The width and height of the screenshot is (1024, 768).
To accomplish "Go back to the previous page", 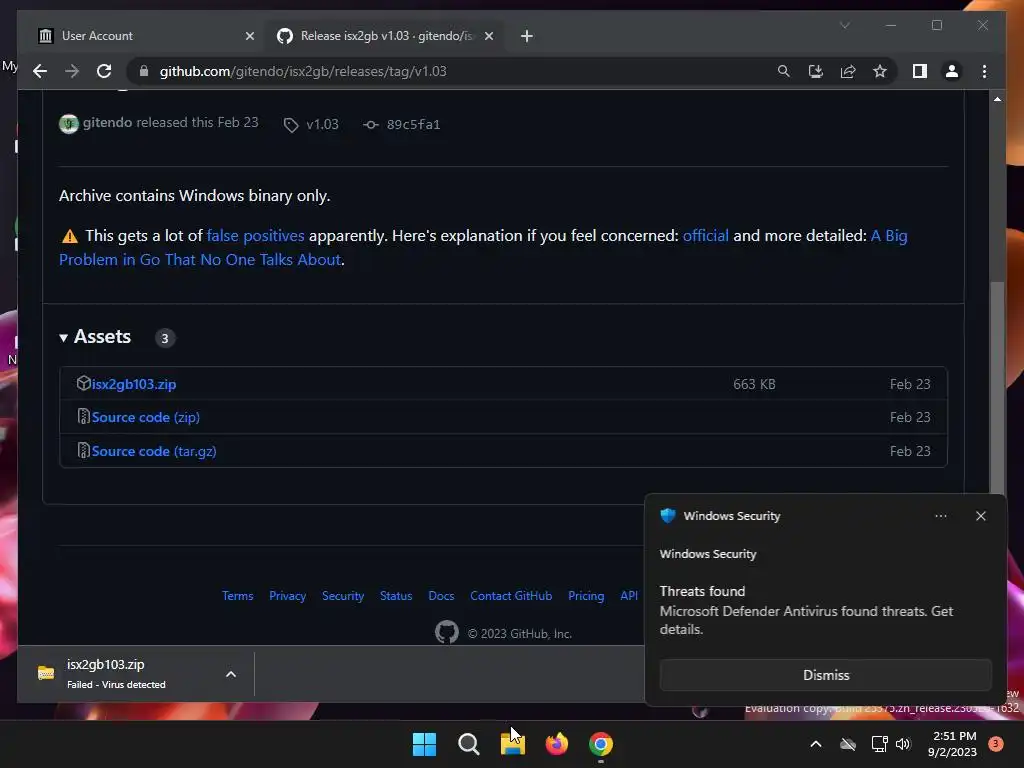I will [40, 71].
